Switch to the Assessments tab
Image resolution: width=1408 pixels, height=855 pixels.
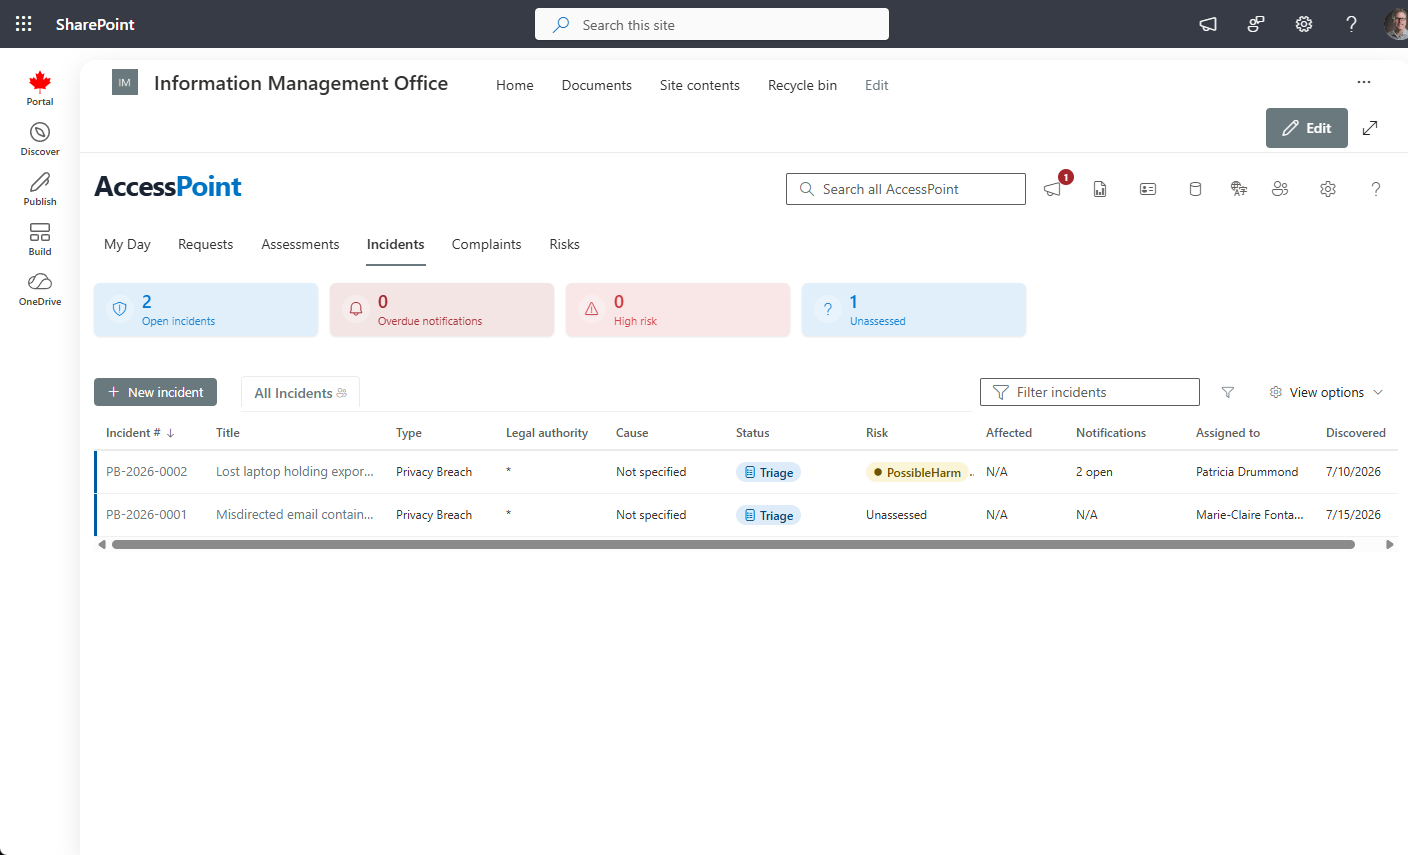pos(300,244)
